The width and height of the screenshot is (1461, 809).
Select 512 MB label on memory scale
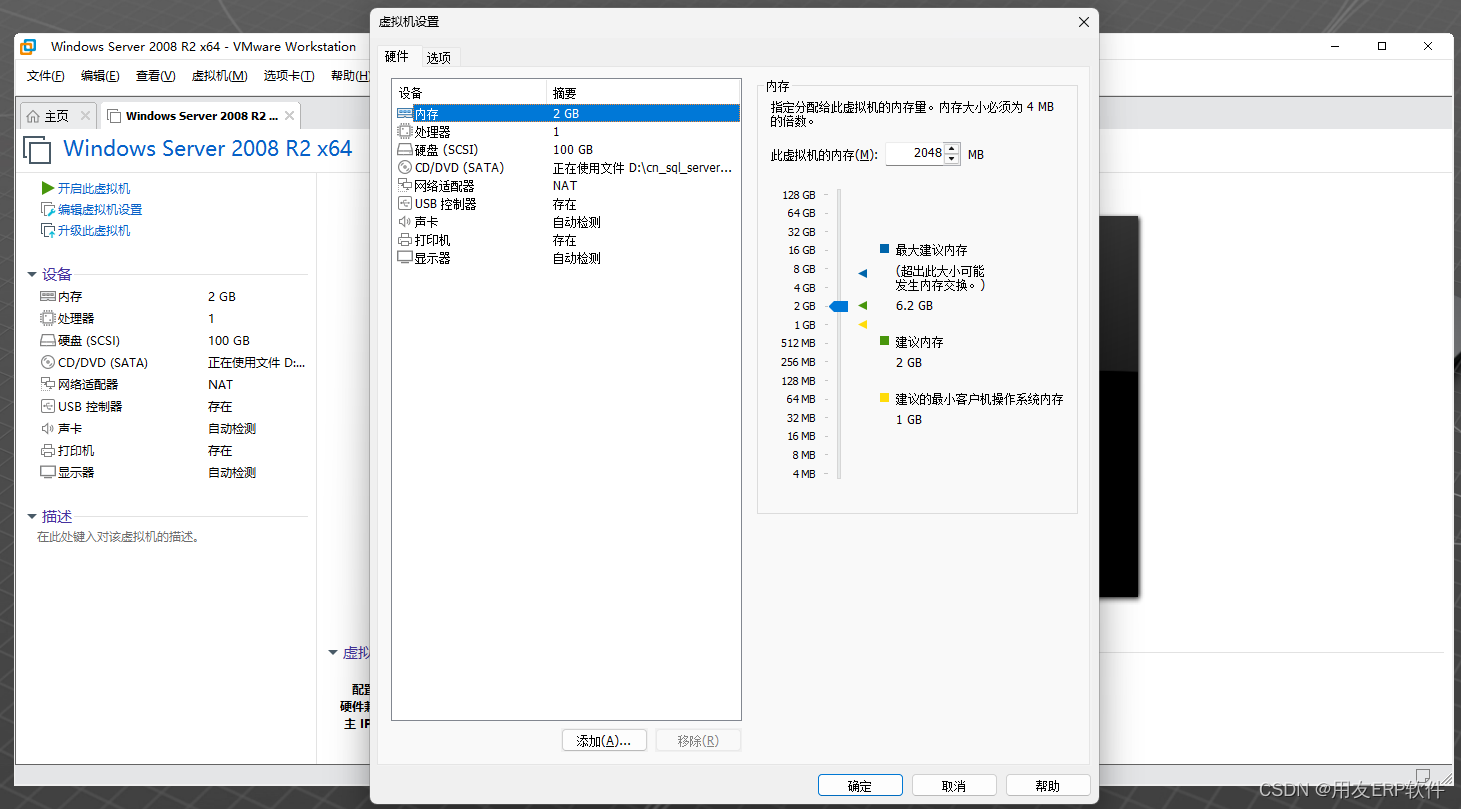(799, 343)
